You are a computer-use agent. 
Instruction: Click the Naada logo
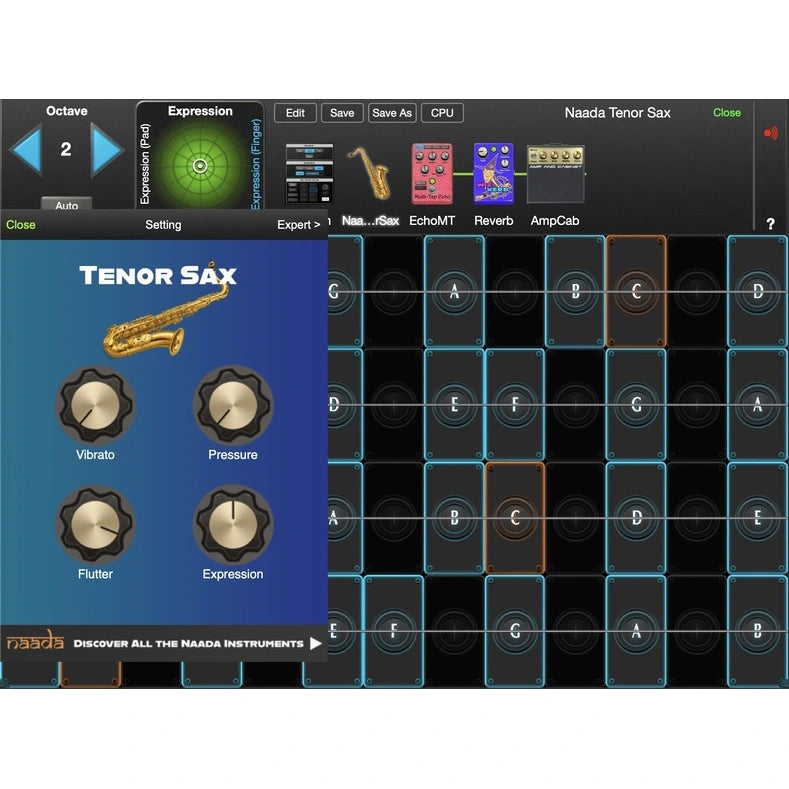[x=35, y=641]
